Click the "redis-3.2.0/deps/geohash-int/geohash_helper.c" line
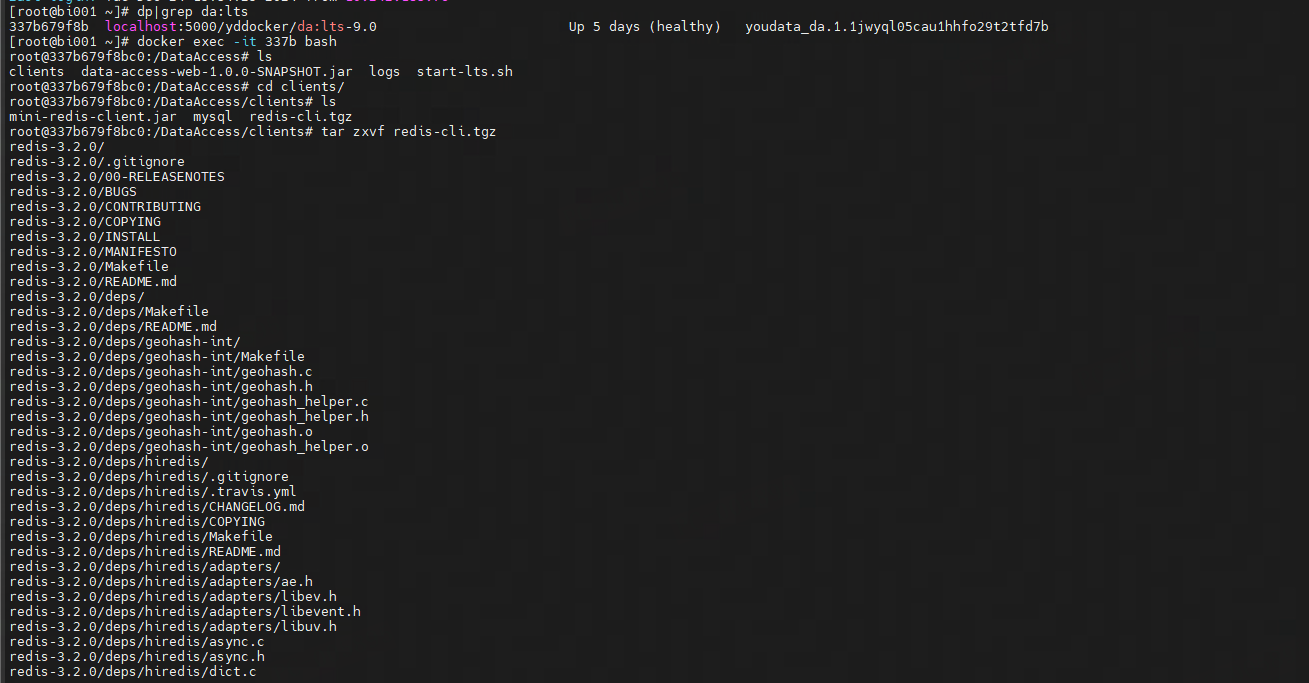Screen dimensions: 1309x683 (189, 402)
